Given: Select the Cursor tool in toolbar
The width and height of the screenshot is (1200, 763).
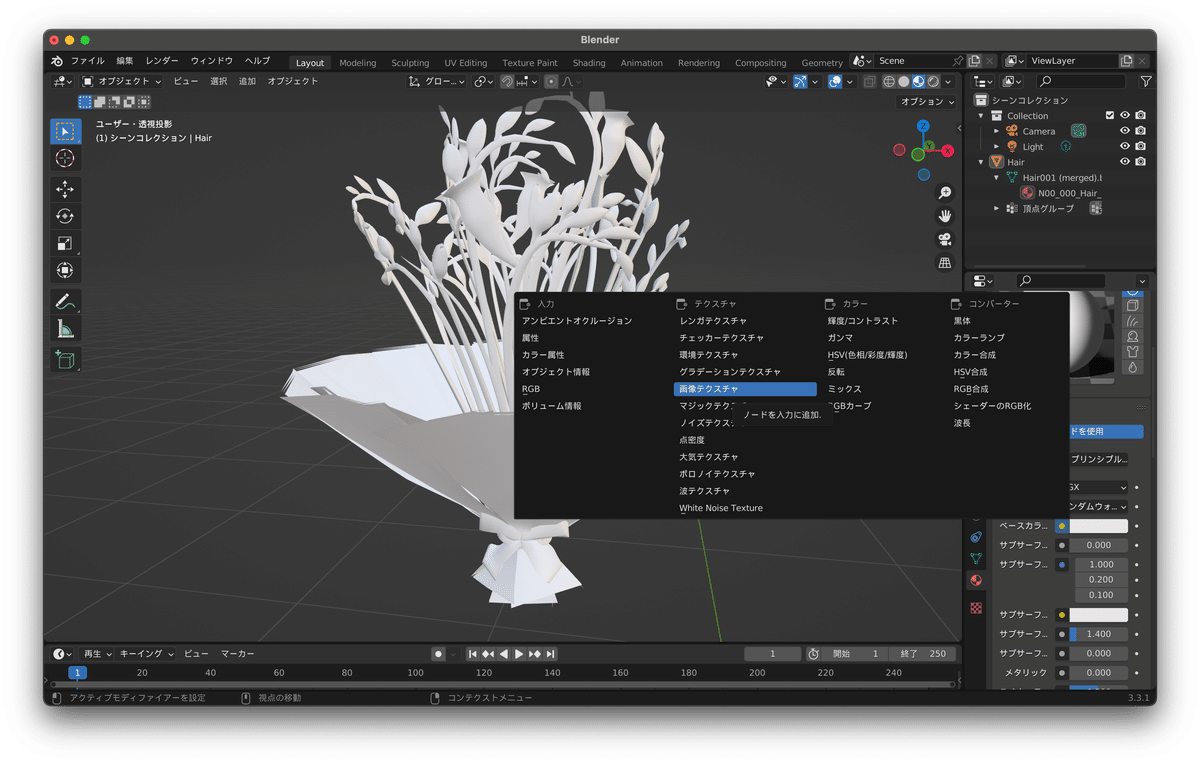Looking at the screenshot, I should (x=65, y=158).
